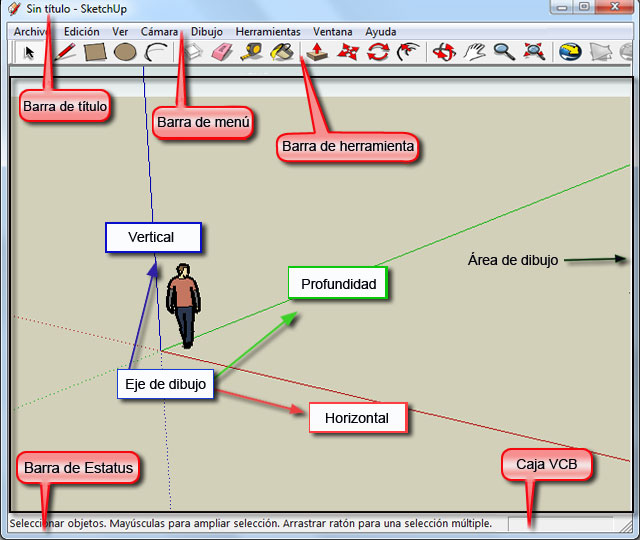Open the Edición menu
The image size is (640, 540).
point(82,32)
